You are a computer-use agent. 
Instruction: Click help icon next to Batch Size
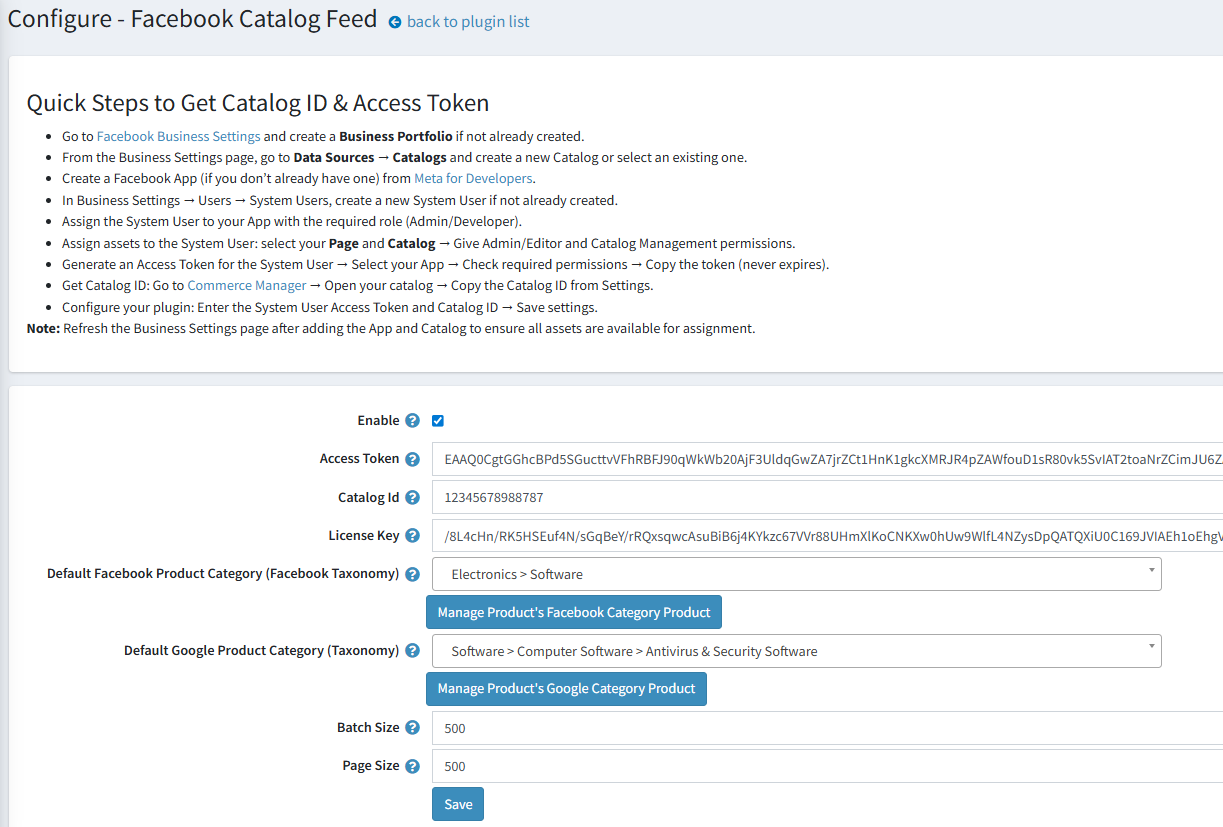pos(412,728)
